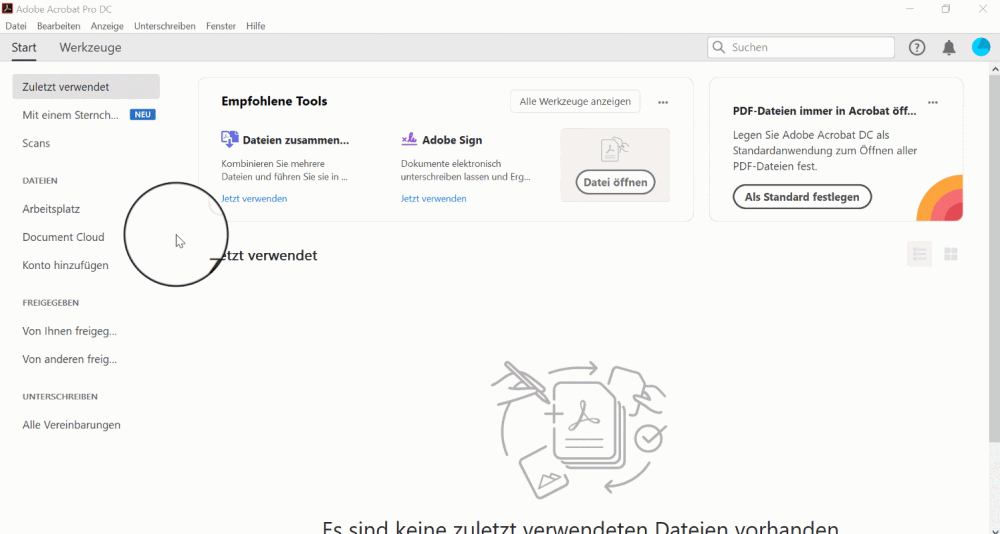Click the search magnifier icon

(x=719, y=47)
